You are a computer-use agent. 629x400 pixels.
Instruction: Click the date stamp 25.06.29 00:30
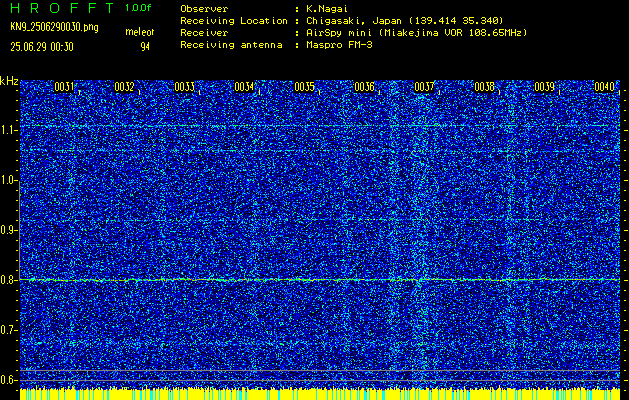pos(42,47)
